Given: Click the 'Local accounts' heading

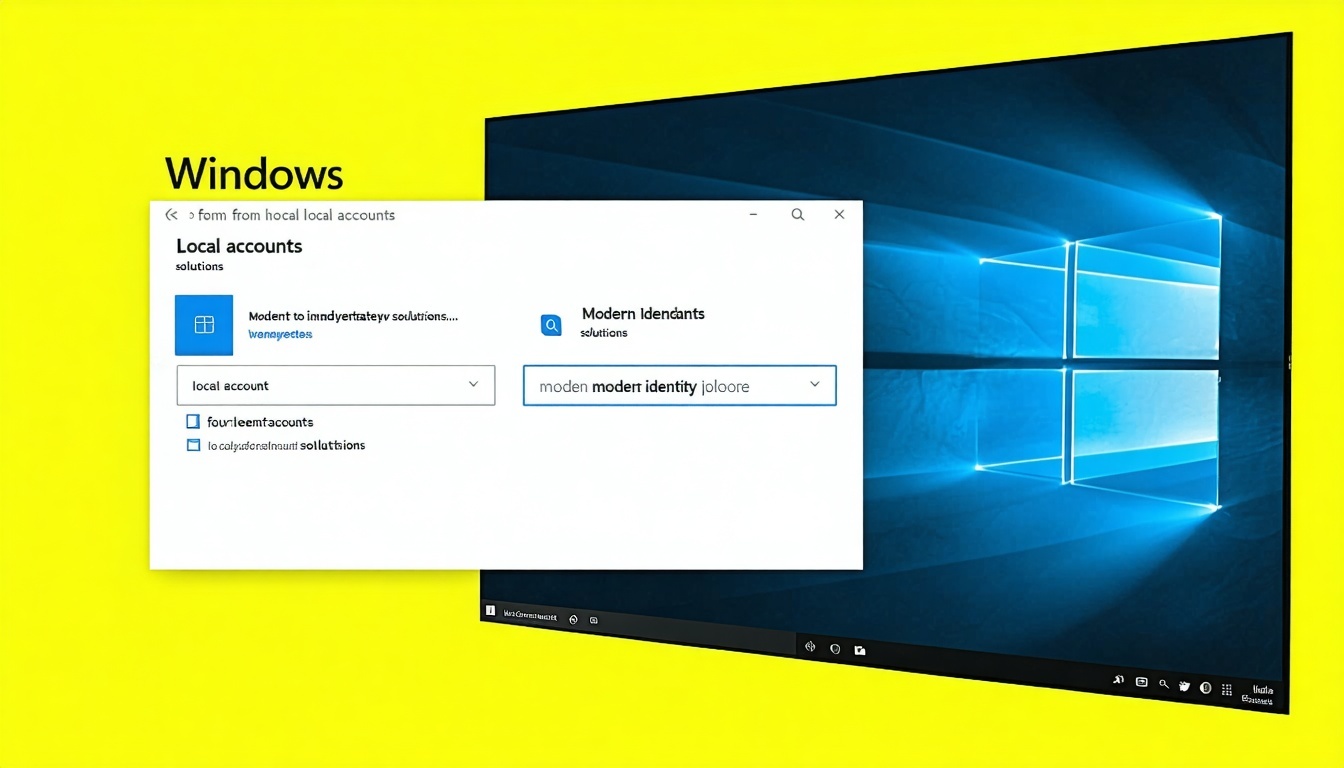Looking at the screenshot, I should [x=239, y=246].
